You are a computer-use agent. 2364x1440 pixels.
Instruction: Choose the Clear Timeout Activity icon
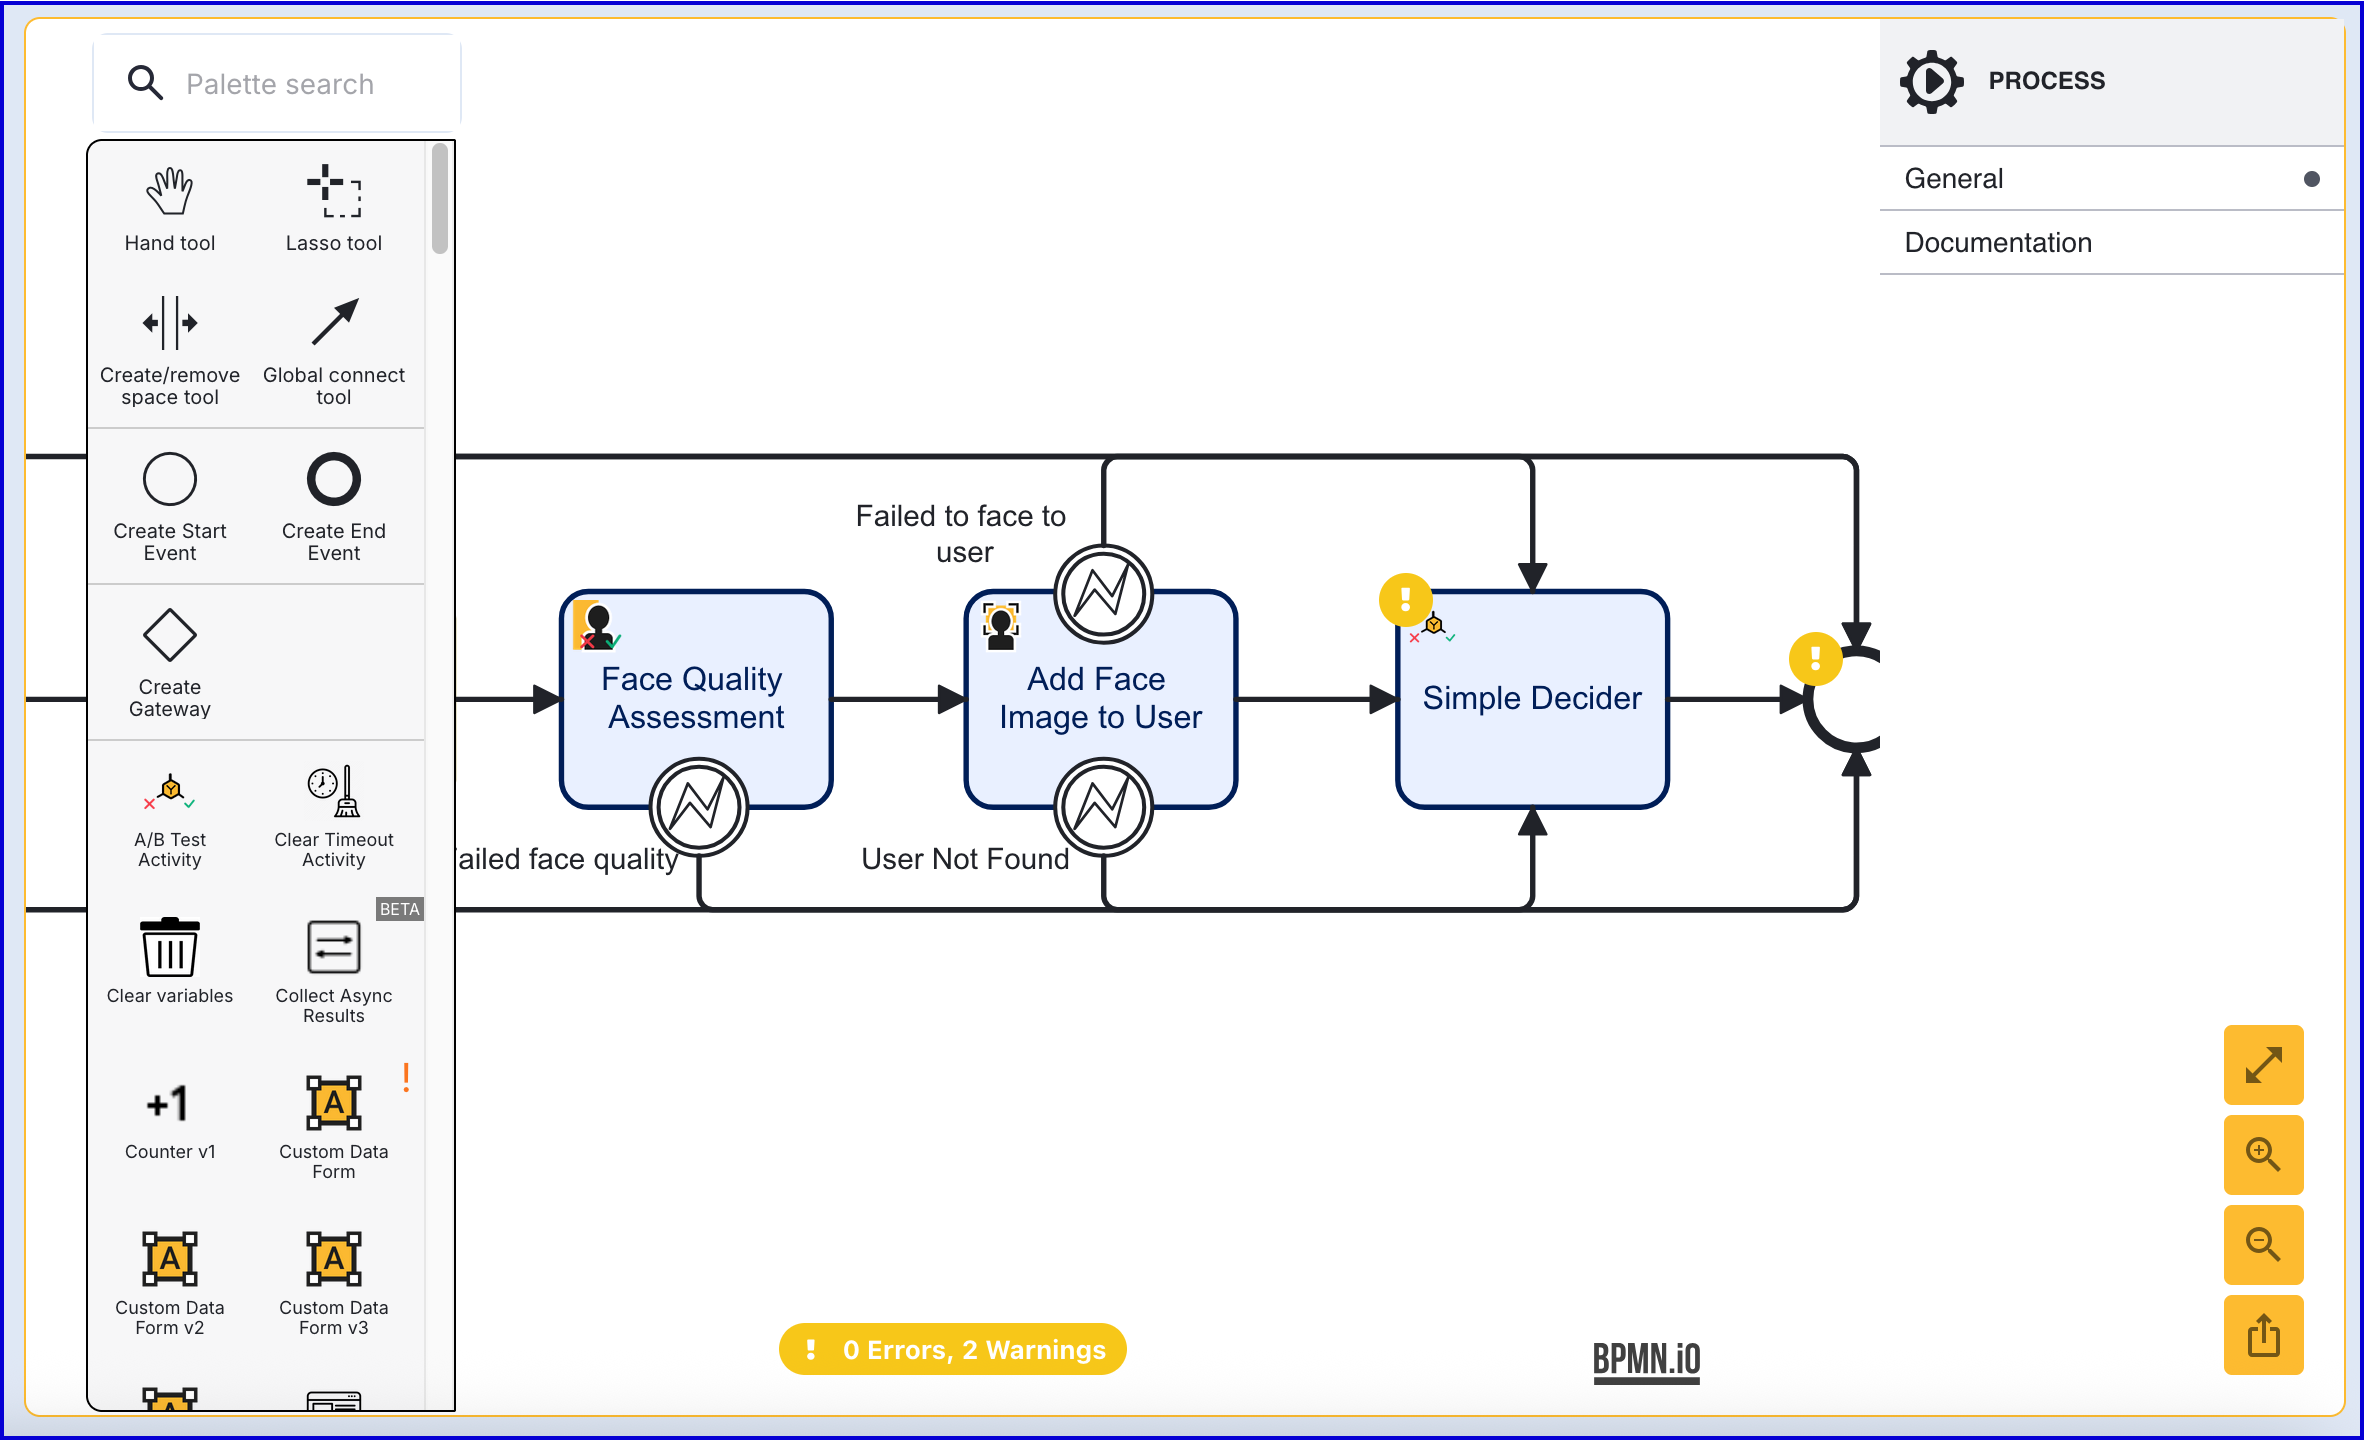pyautogui.click(x=333, y=792)
